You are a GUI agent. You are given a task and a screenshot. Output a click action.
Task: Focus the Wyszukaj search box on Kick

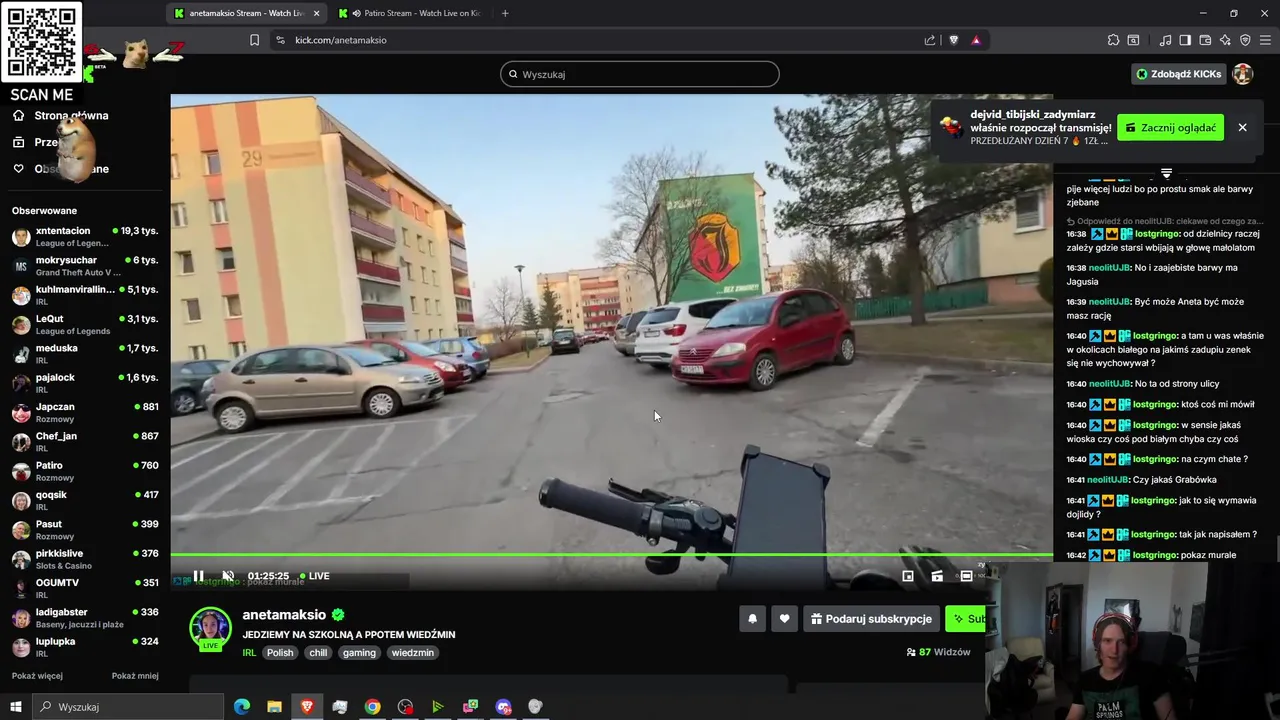[640, 74]
